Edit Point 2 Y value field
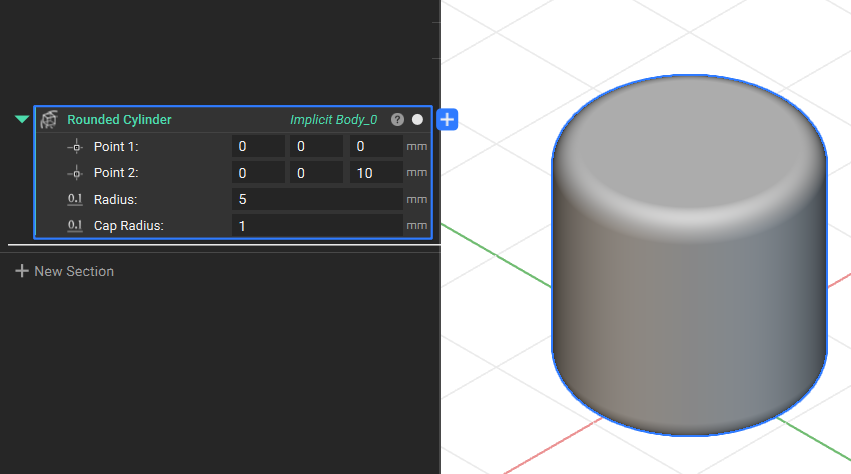This screenshot has height=474, width=851. [316, 173]
